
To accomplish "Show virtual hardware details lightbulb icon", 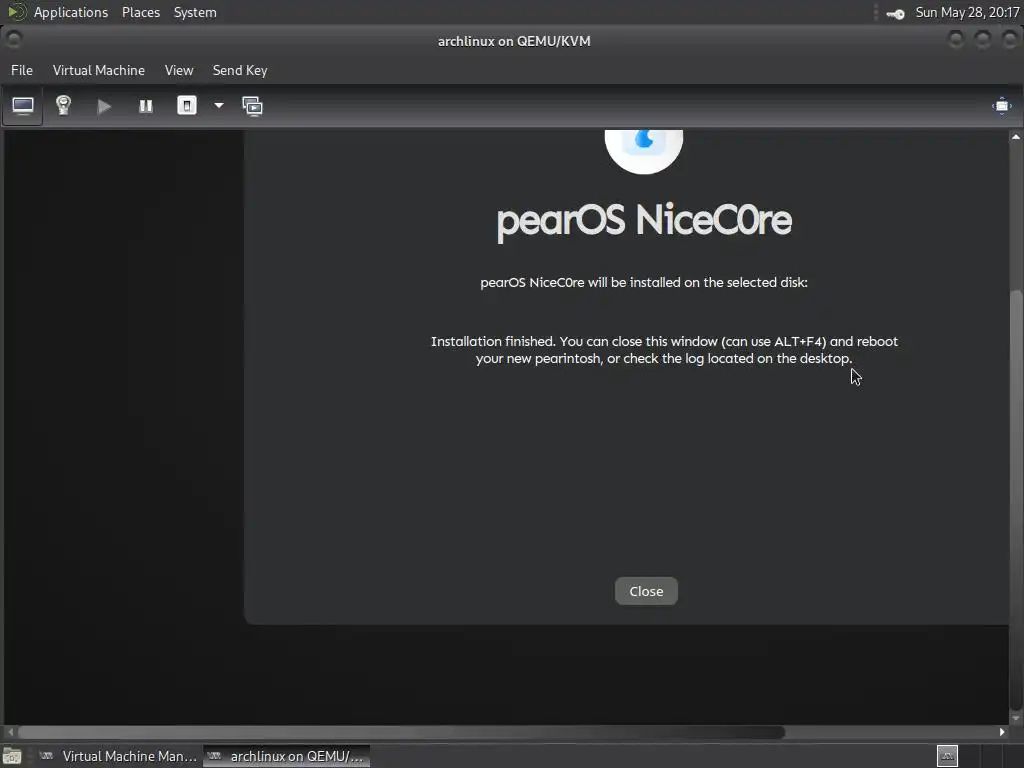I will (63, 106).
